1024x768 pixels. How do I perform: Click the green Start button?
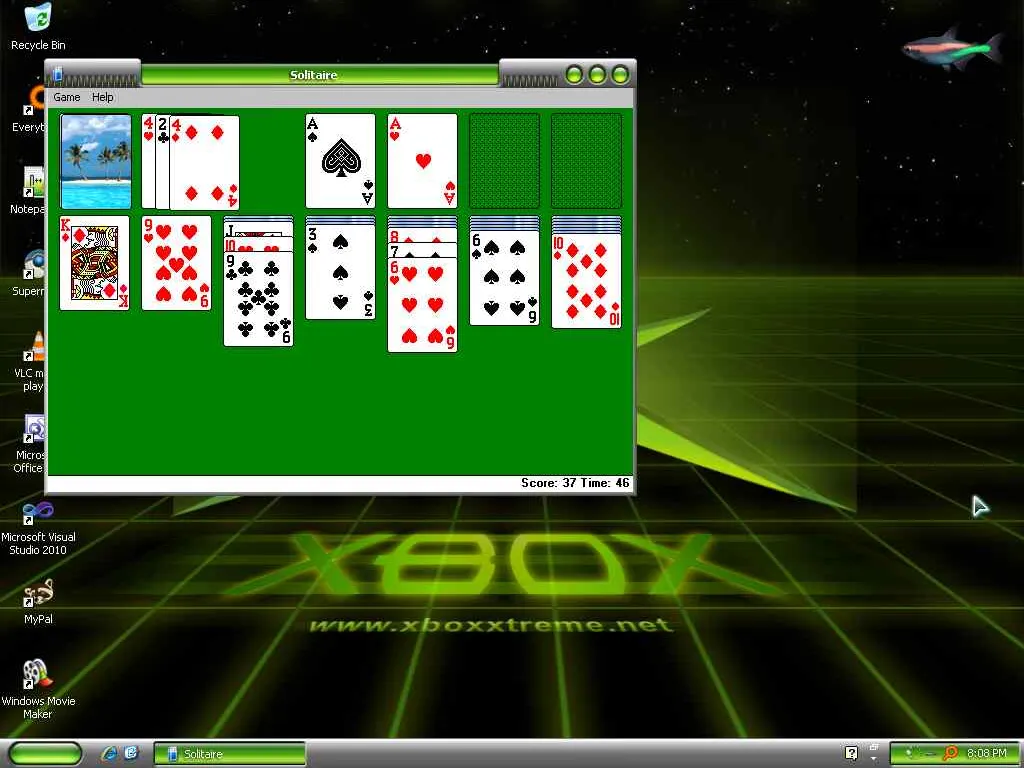[x=44, y=754]
